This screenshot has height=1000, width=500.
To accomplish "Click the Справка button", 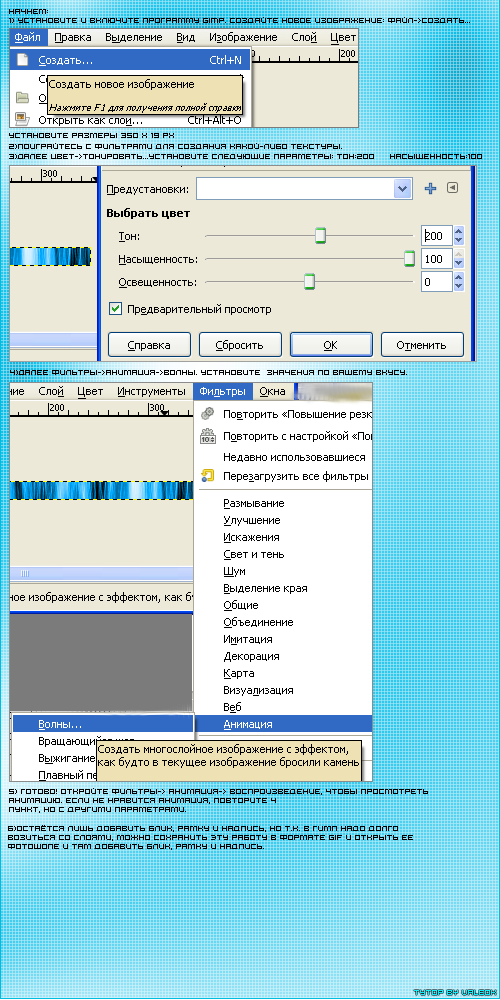I will 149,345.
